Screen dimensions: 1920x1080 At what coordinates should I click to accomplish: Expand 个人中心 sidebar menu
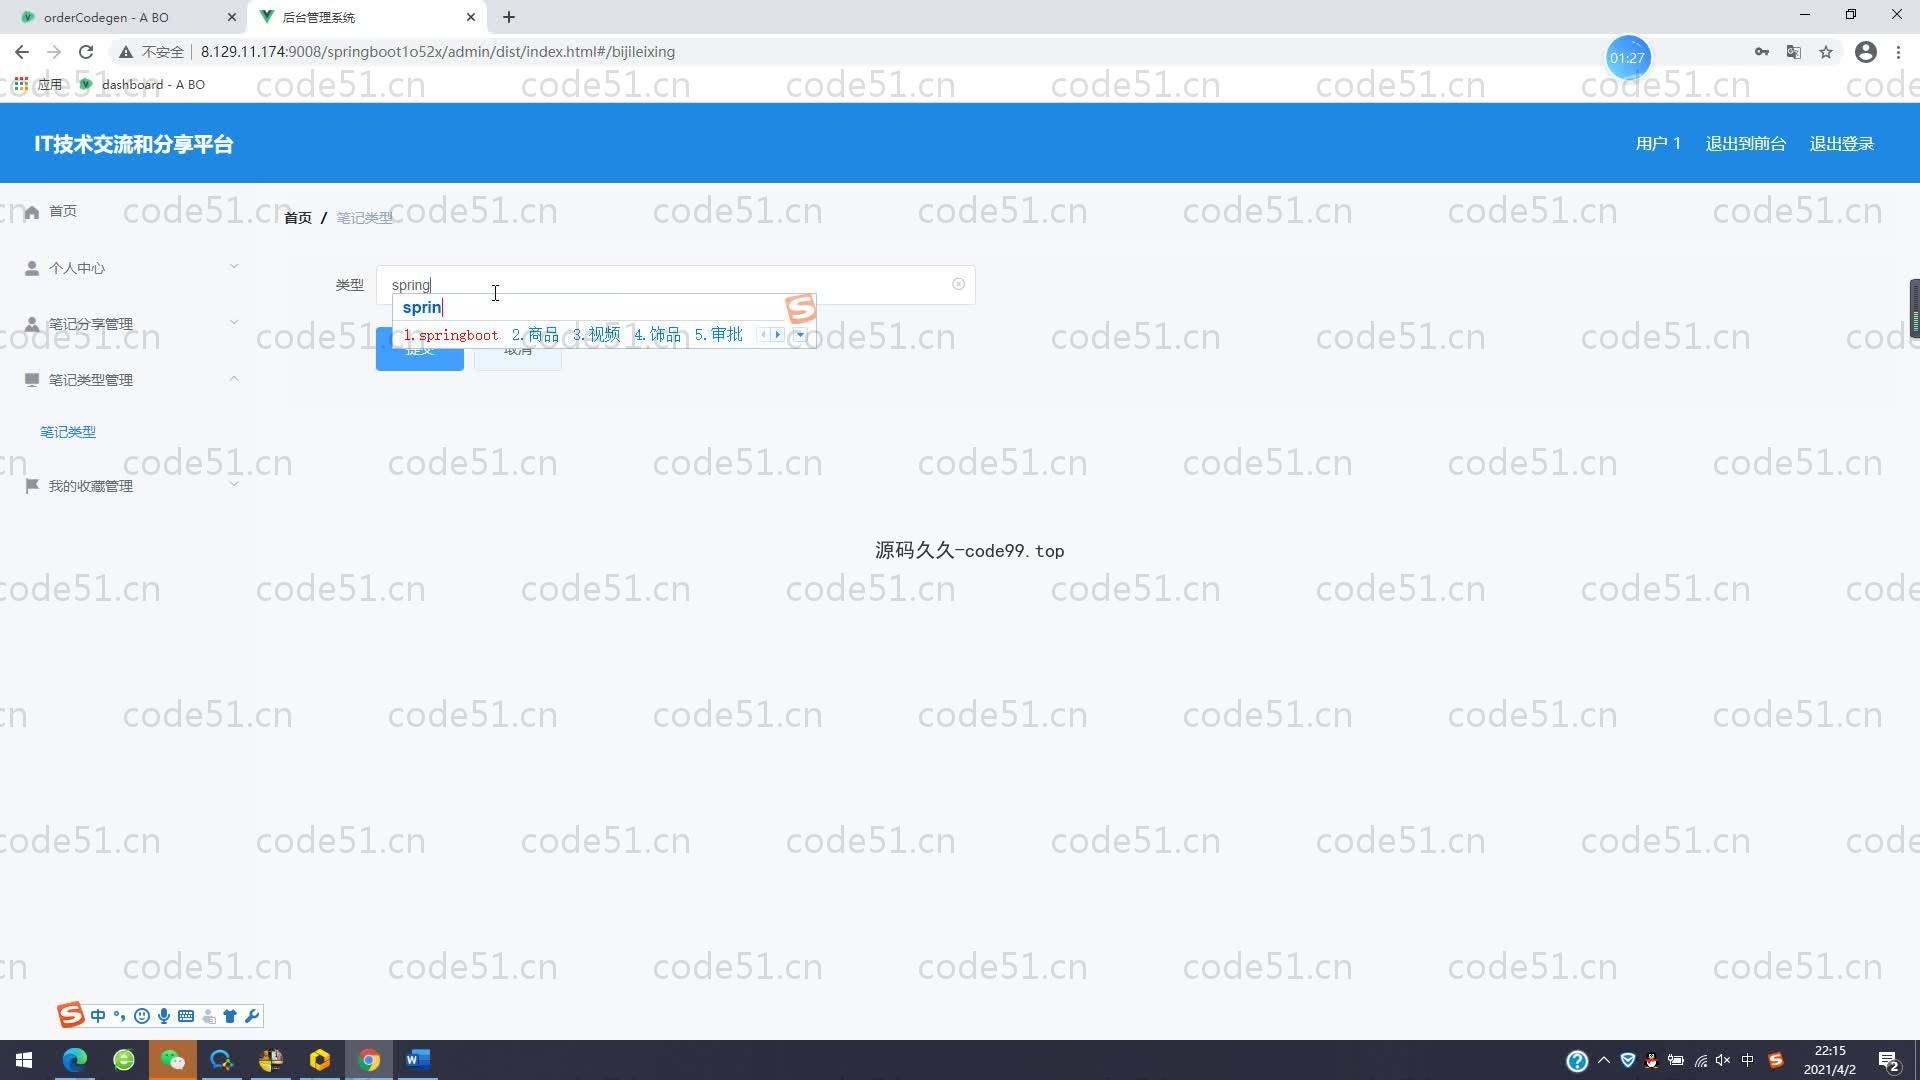click(x=130, y=268)
